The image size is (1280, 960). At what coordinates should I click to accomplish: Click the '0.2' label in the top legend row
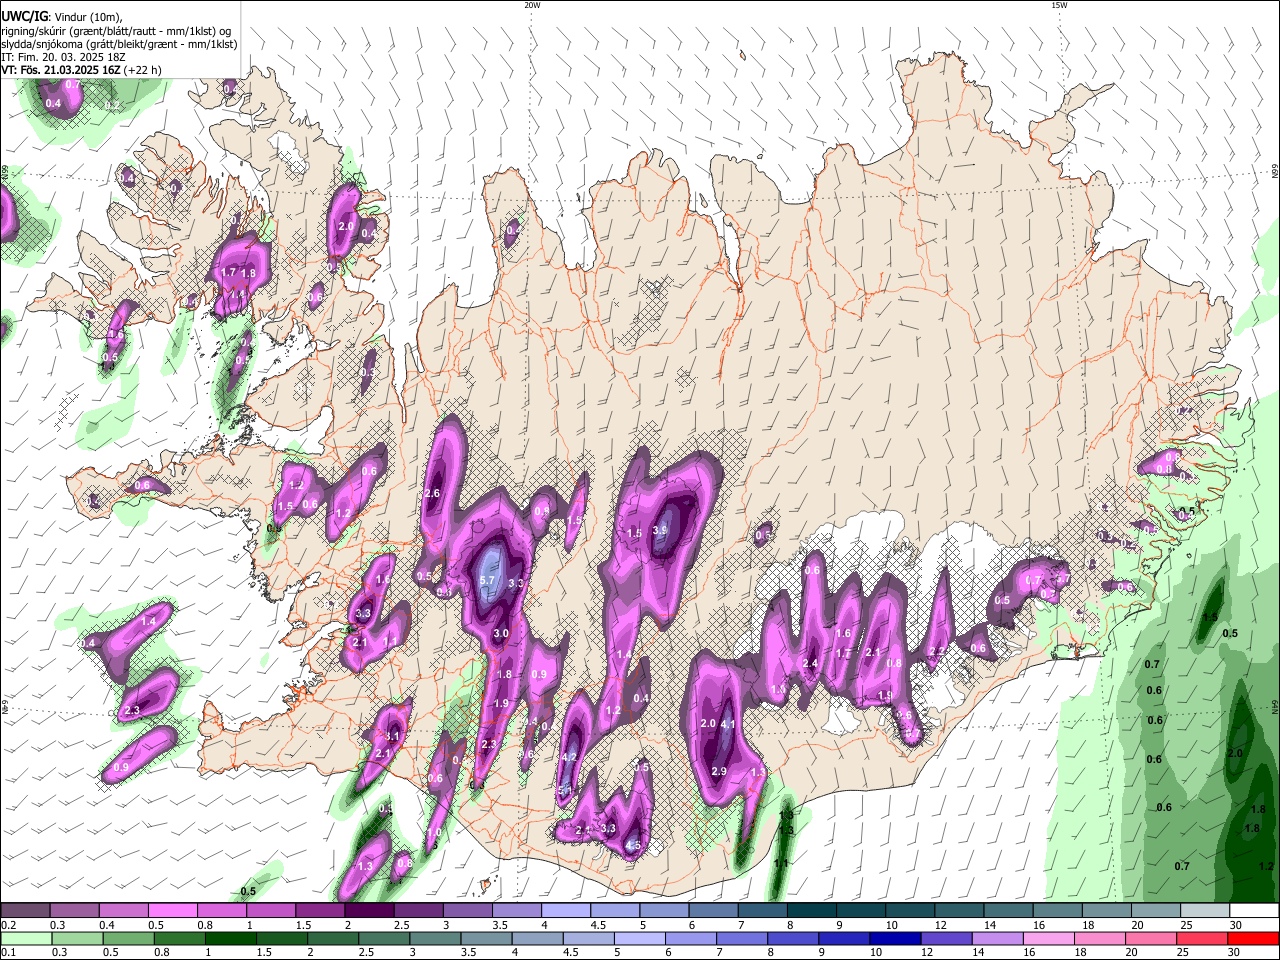pos(8,925)
